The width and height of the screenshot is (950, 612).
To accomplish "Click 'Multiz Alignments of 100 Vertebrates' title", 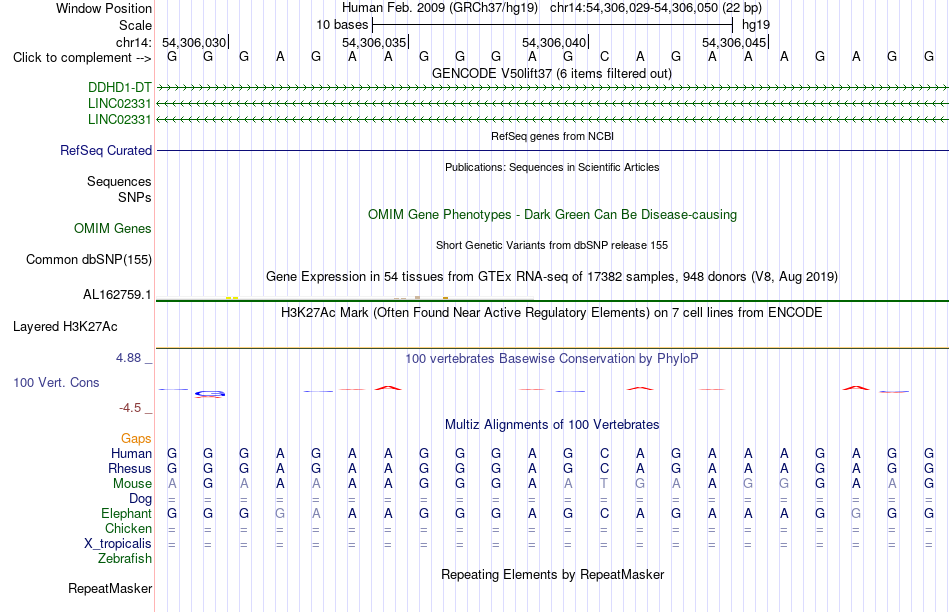I will pyautogui.click(x=552, y=425).
